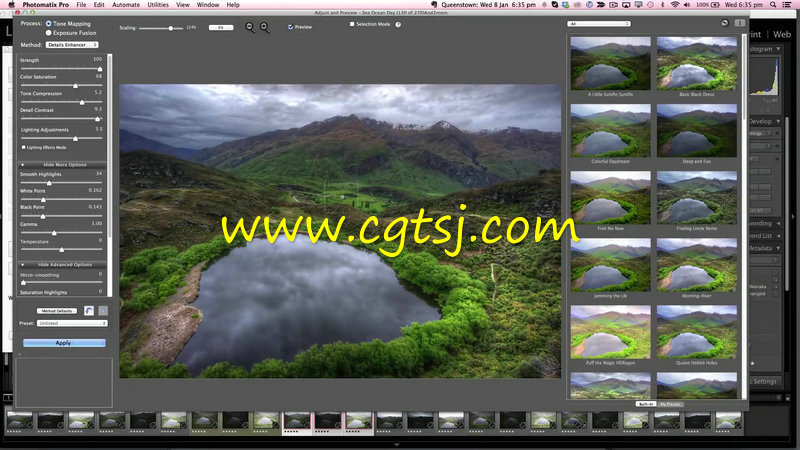Adjust the Detail Contrast slider handle
This screenshot has height=450, width=800.
click(97, 118)
